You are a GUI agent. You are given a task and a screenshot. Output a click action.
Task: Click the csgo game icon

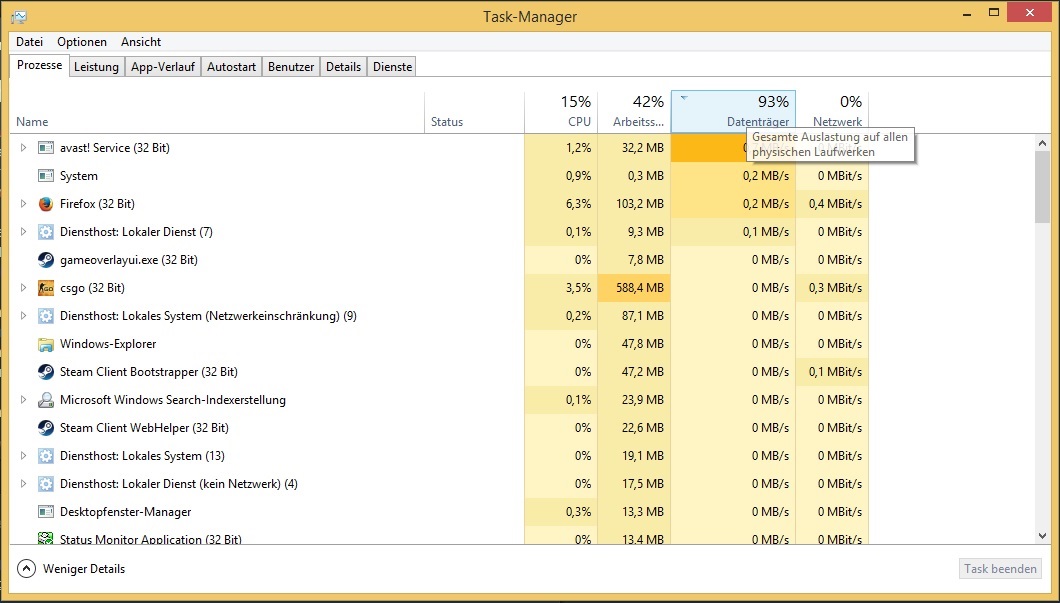tap(45, 288)
